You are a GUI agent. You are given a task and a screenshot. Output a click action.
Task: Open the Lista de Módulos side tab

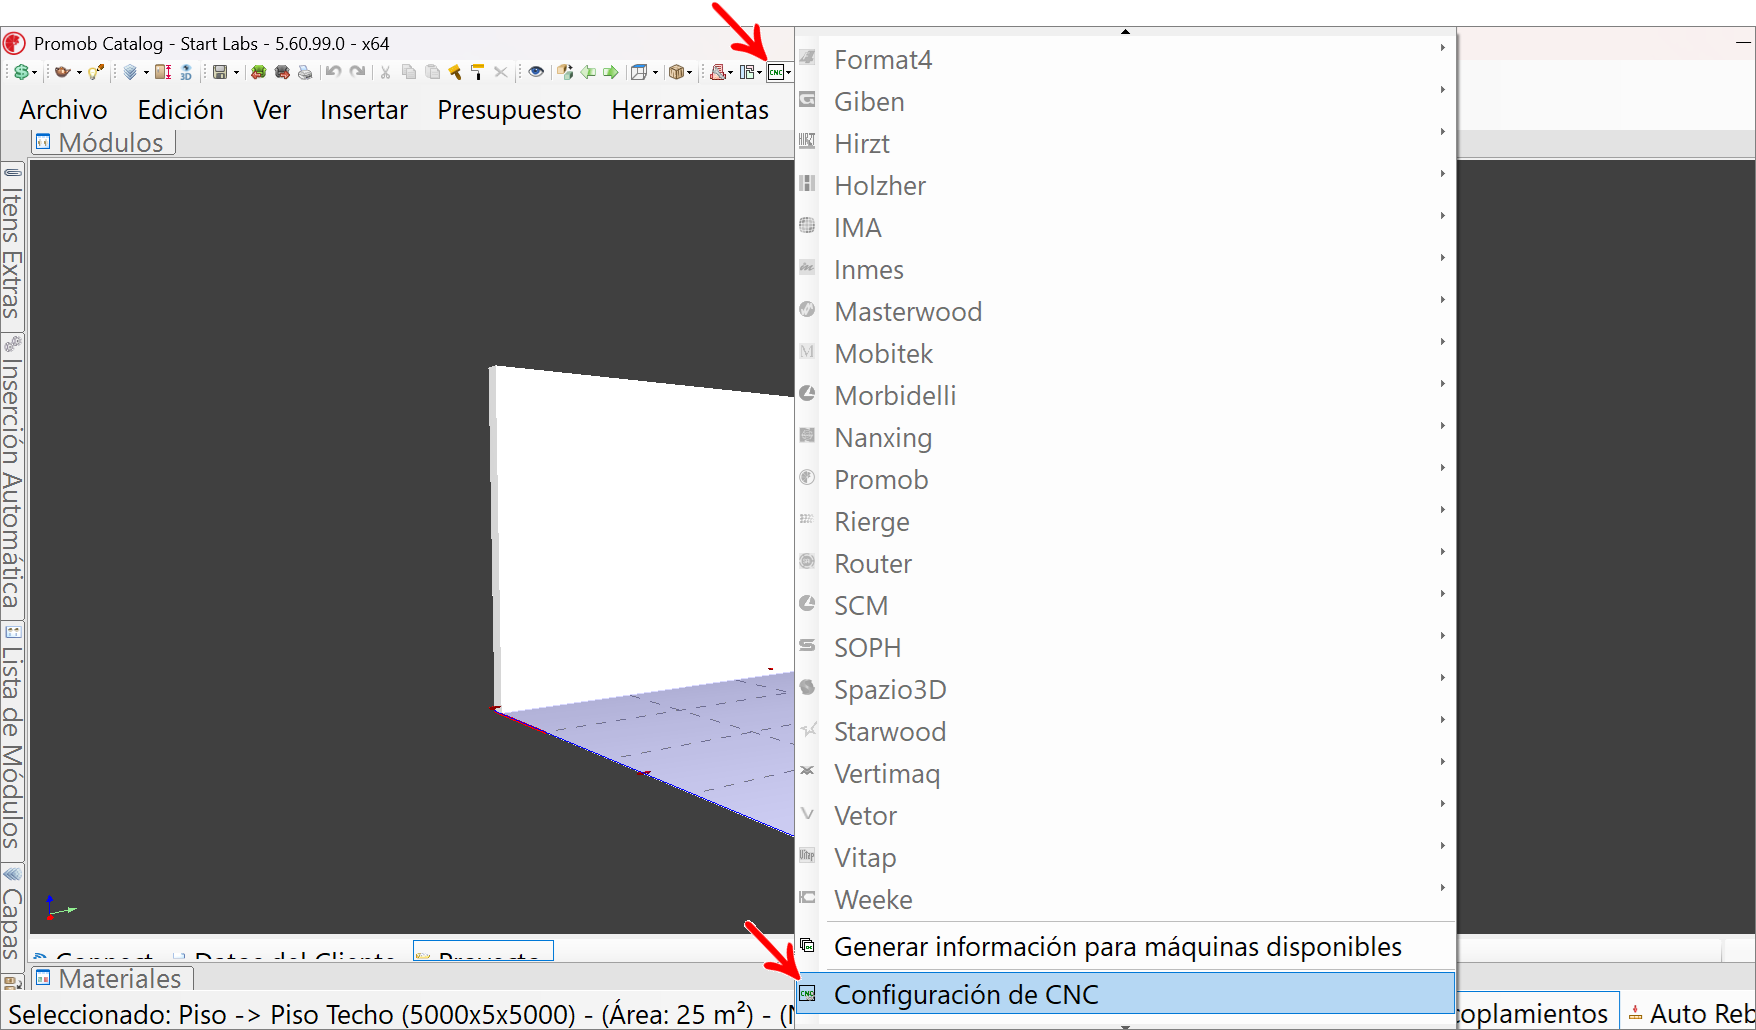pyautogui.click(x=12, y=740)
